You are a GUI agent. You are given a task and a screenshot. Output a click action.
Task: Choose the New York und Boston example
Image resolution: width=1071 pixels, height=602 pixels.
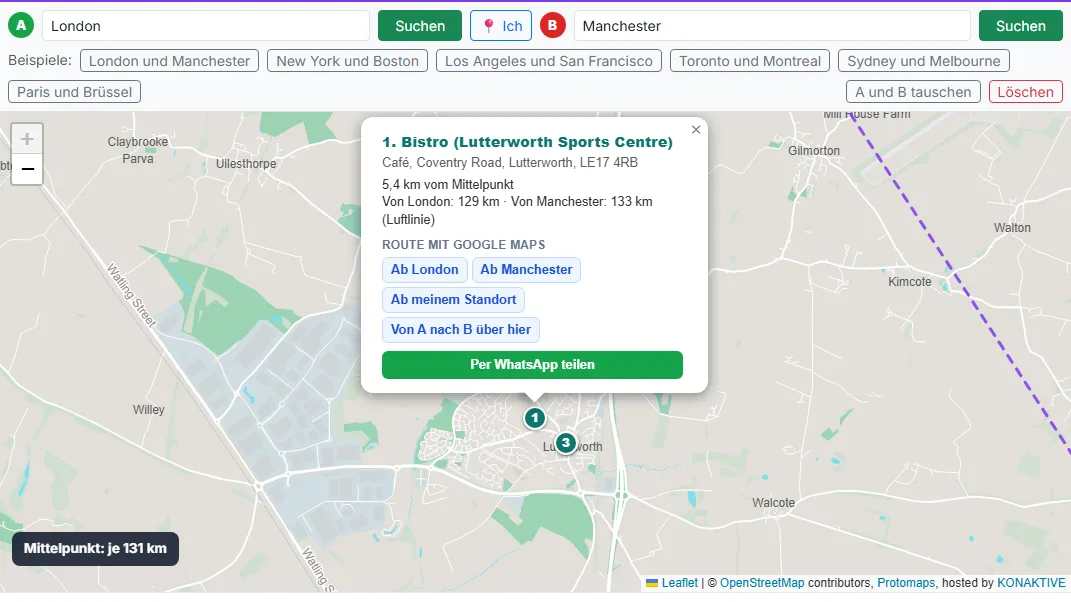(348, 61)
